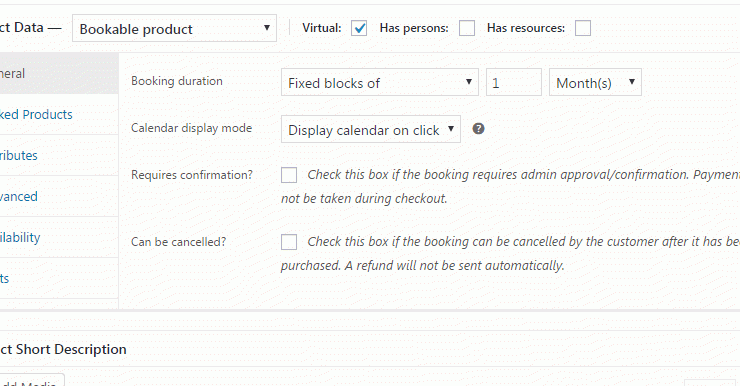This screenshot has width=740, height=386.
Task: Click the Booking duration label
Action: 177,81
